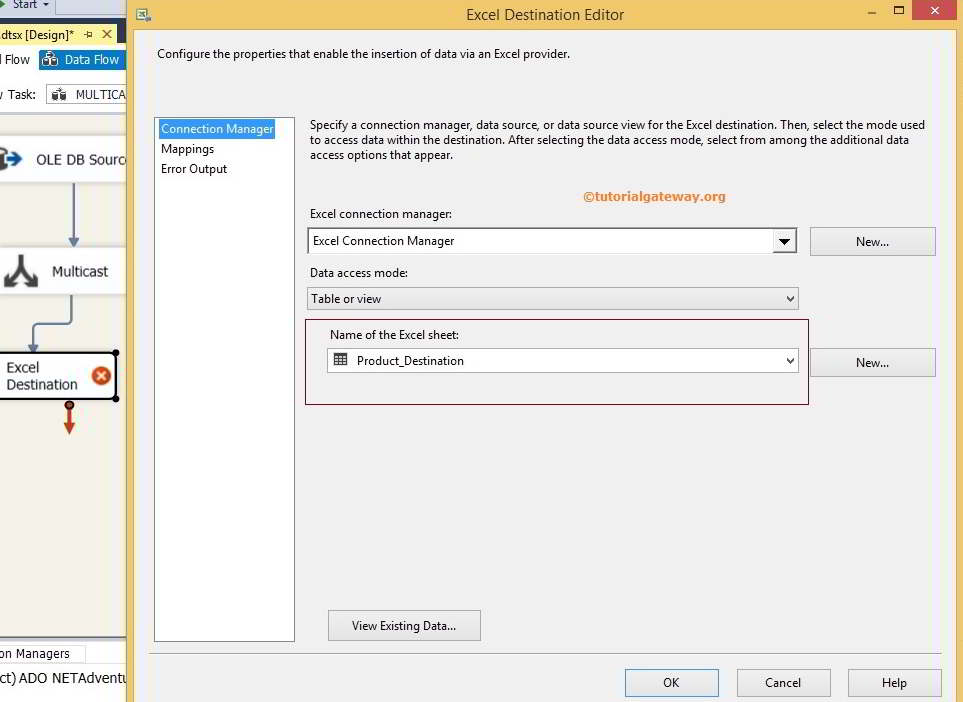This screenshot has width=963, height=702.
Task: Click the Data Flow tab icon
Action: pyautogui.click(x=51, y=59)
